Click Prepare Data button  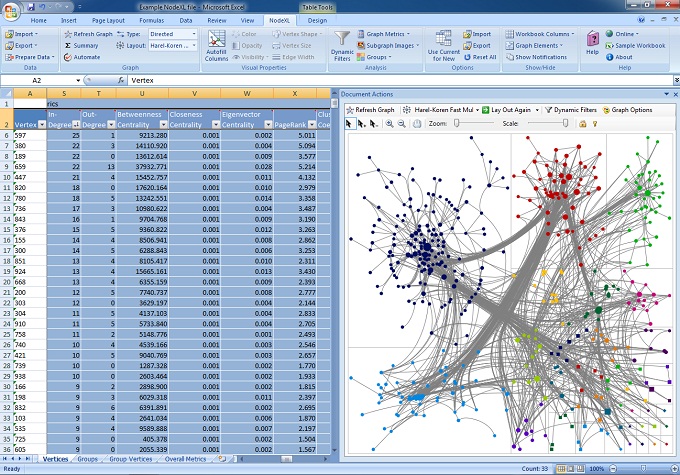pyautogui.click(x=30, y=57)
